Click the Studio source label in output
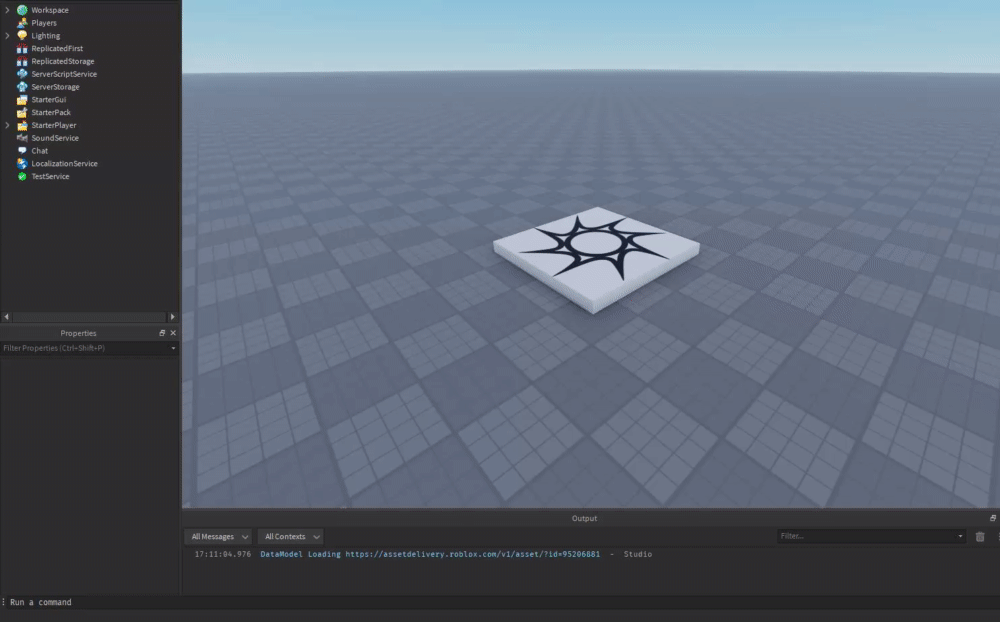This screenshot has width=1000, height=622. point(638,554)
